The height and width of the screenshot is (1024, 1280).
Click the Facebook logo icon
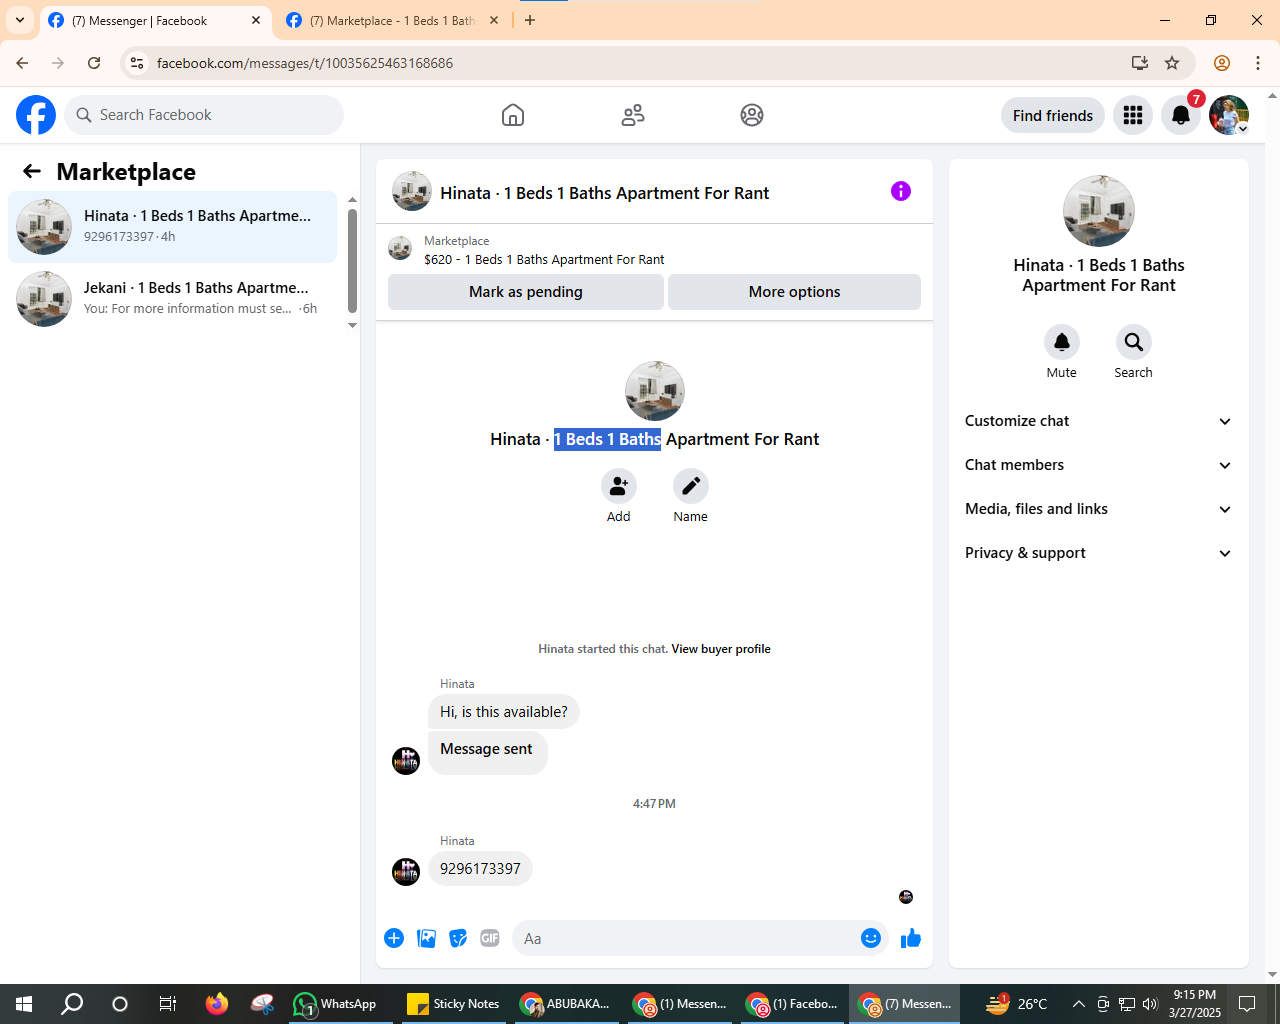point(36,115)
